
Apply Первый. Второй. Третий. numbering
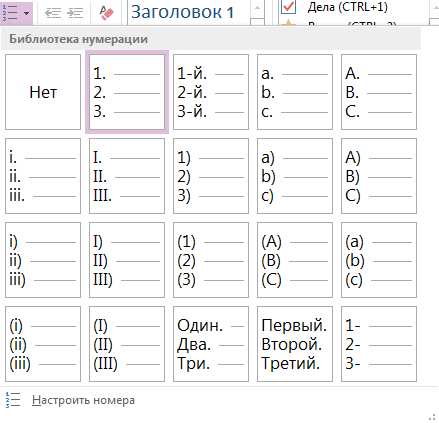click(x=295, y=344)
